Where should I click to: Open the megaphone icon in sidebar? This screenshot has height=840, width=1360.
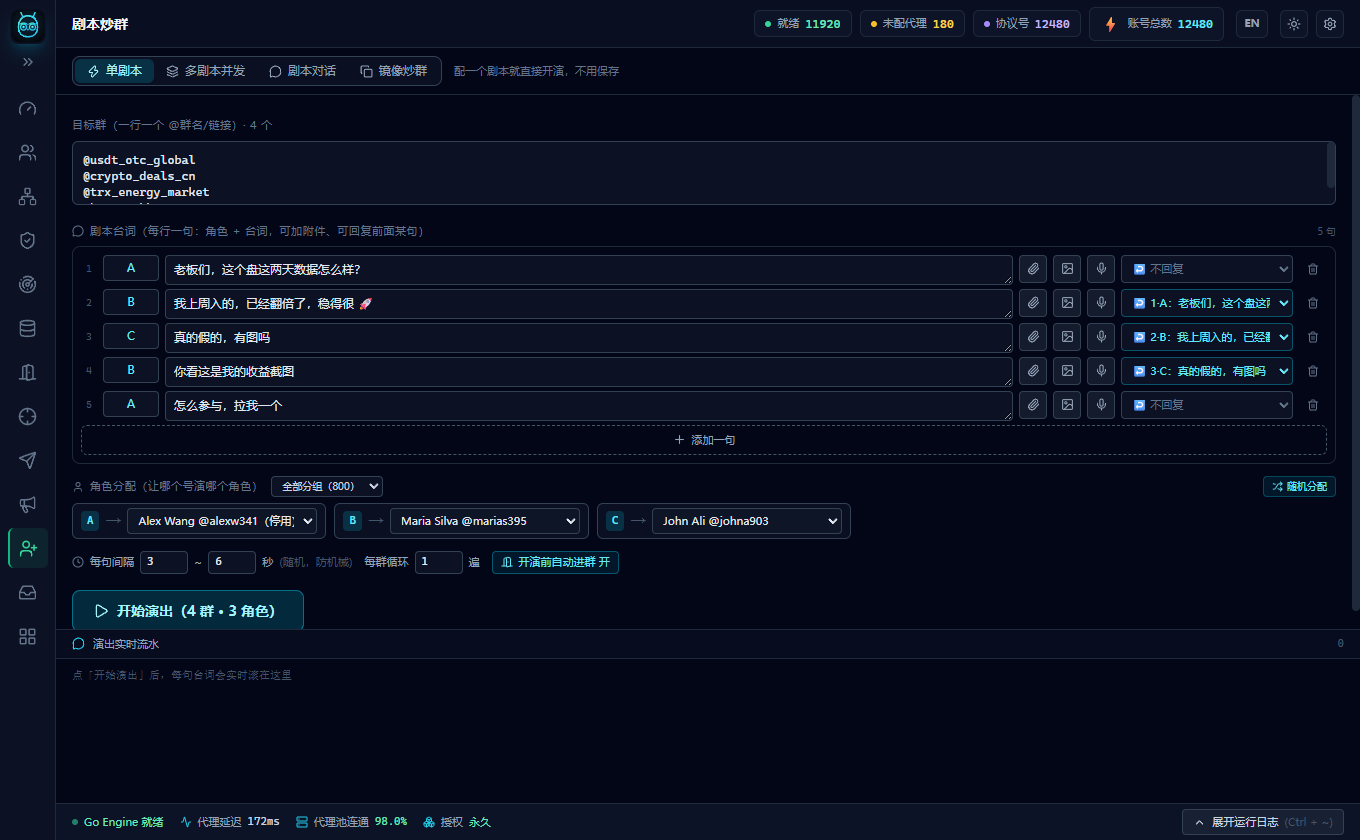point(28,504)
